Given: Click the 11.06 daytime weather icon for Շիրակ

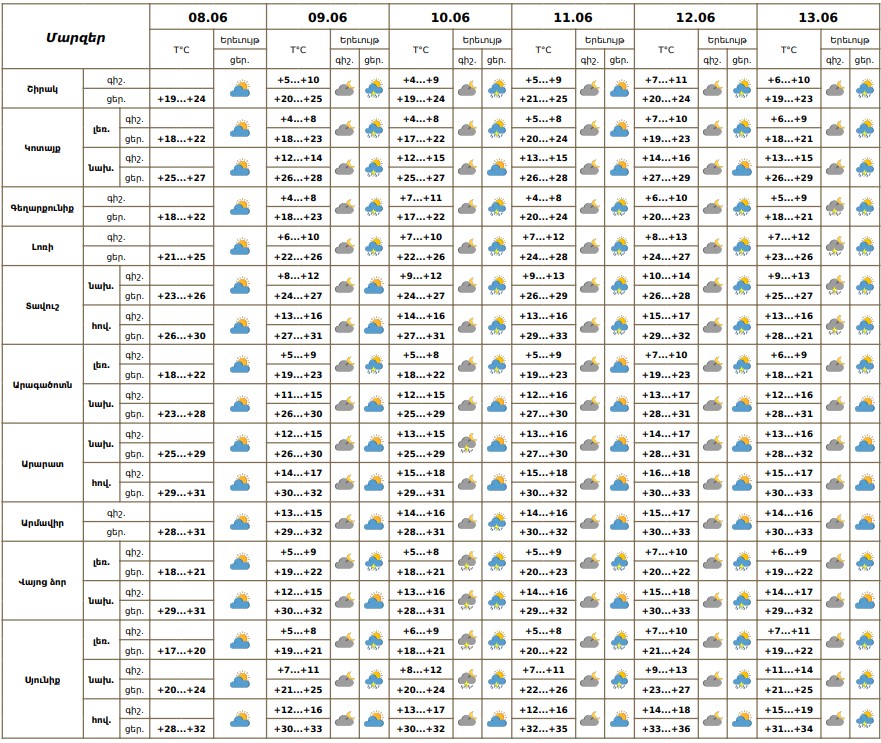Looking at the screenshot, I should (x=619, y=89).
